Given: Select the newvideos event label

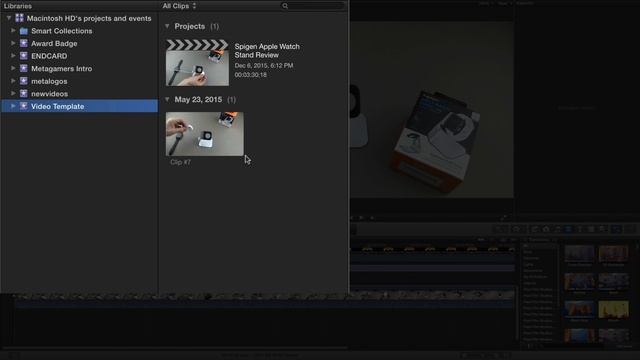Looking at the screenshot, I should point(49,94).
